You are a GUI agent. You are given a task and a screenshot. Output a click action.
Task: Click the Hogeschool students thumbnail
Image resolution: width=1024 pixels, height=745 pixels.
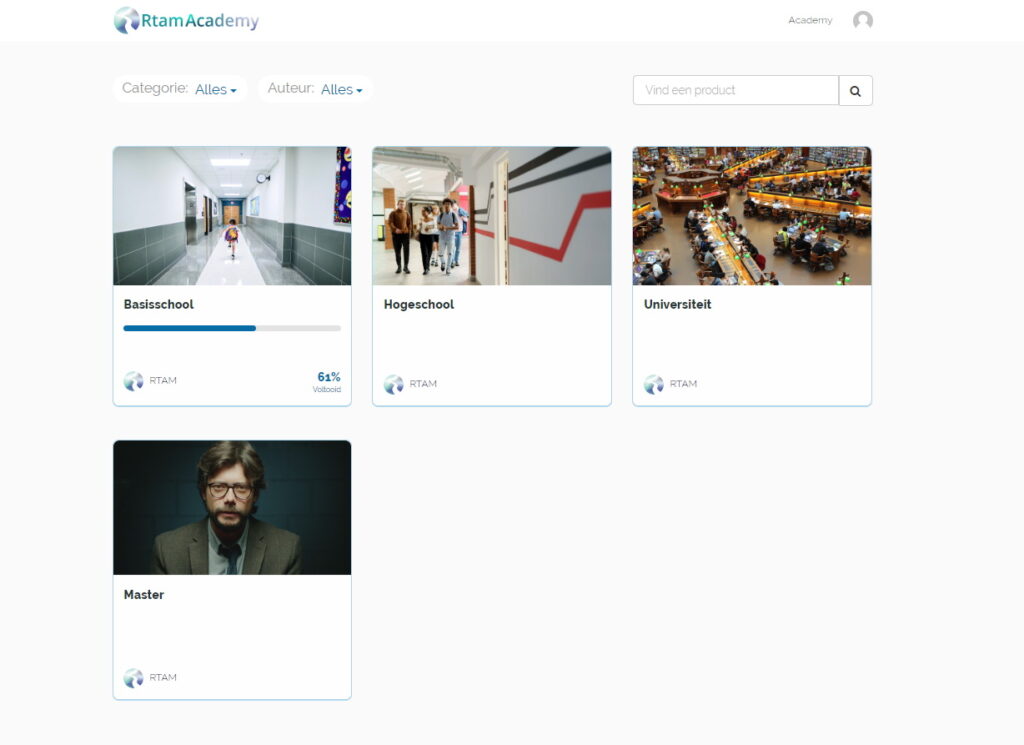(492, 215)
